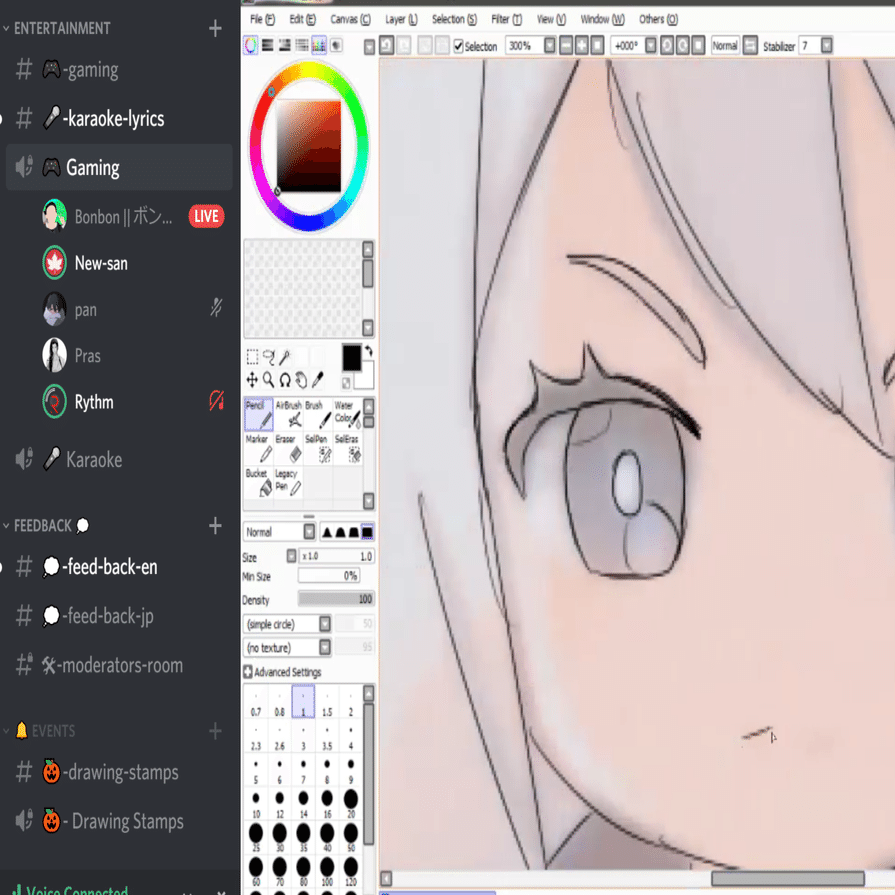Flip the view horizontally icon
The height and width of the screenshot is (895, 895).
click(751, 45)
